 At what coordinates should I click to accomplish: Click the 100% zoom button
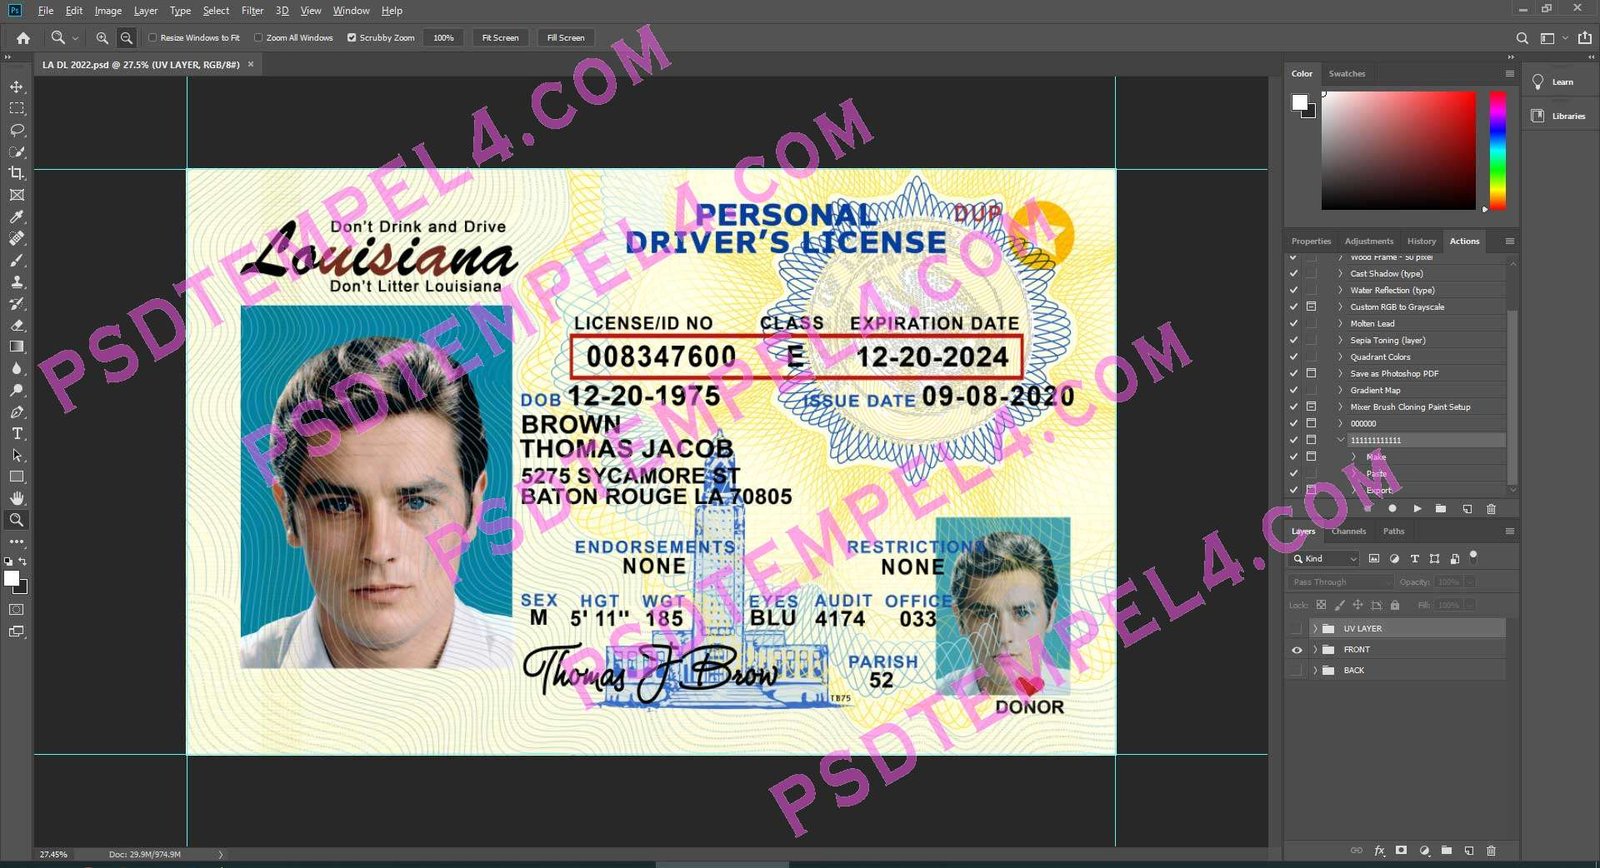coord(444,38)
